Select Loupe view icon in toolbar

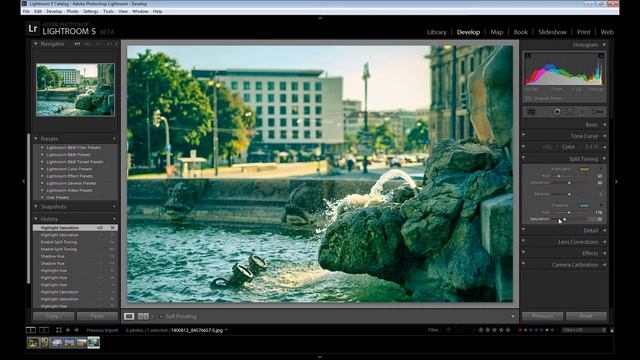pos(129,316)
